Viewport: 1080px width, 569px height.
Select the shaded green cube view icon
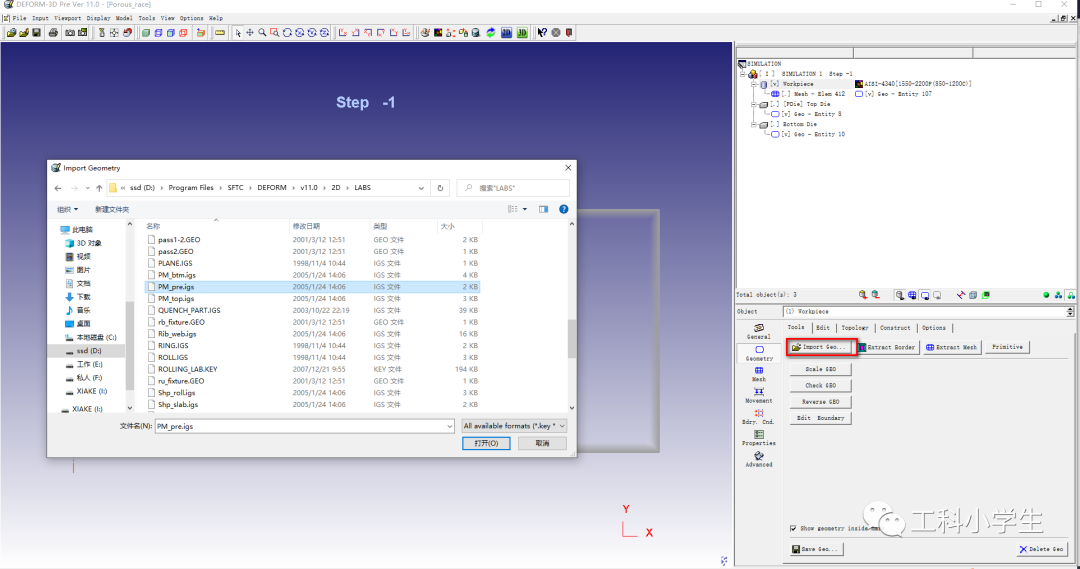click(x=146, y=32)
